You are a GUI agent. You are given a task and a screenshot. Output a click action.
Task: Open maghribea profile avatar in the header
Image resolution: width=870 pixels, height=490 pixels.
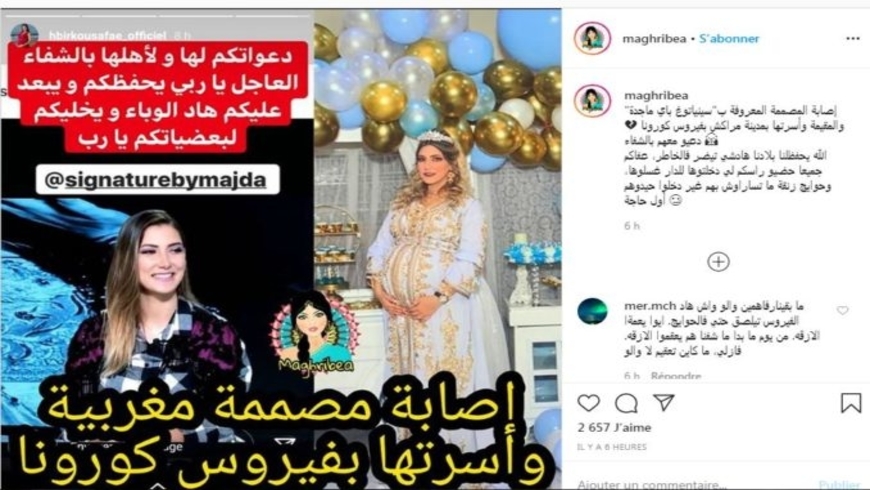click(593, 38)
